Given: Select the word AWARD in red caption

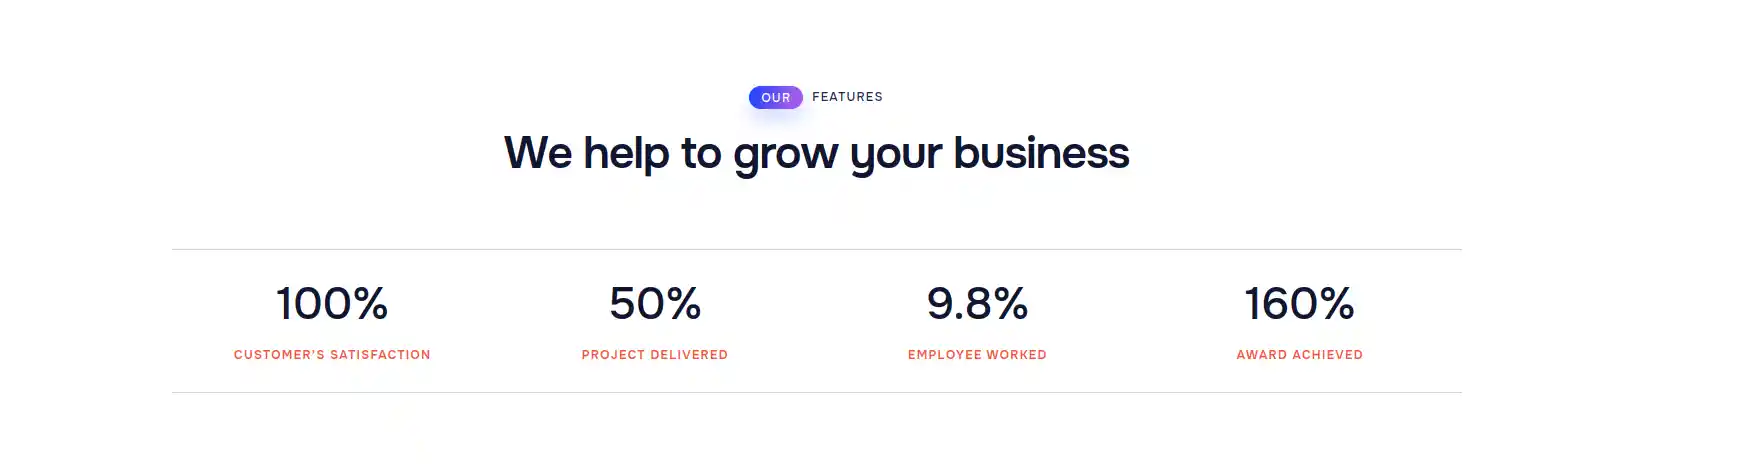Looking at the screenshot, I should click(1262, 355).
